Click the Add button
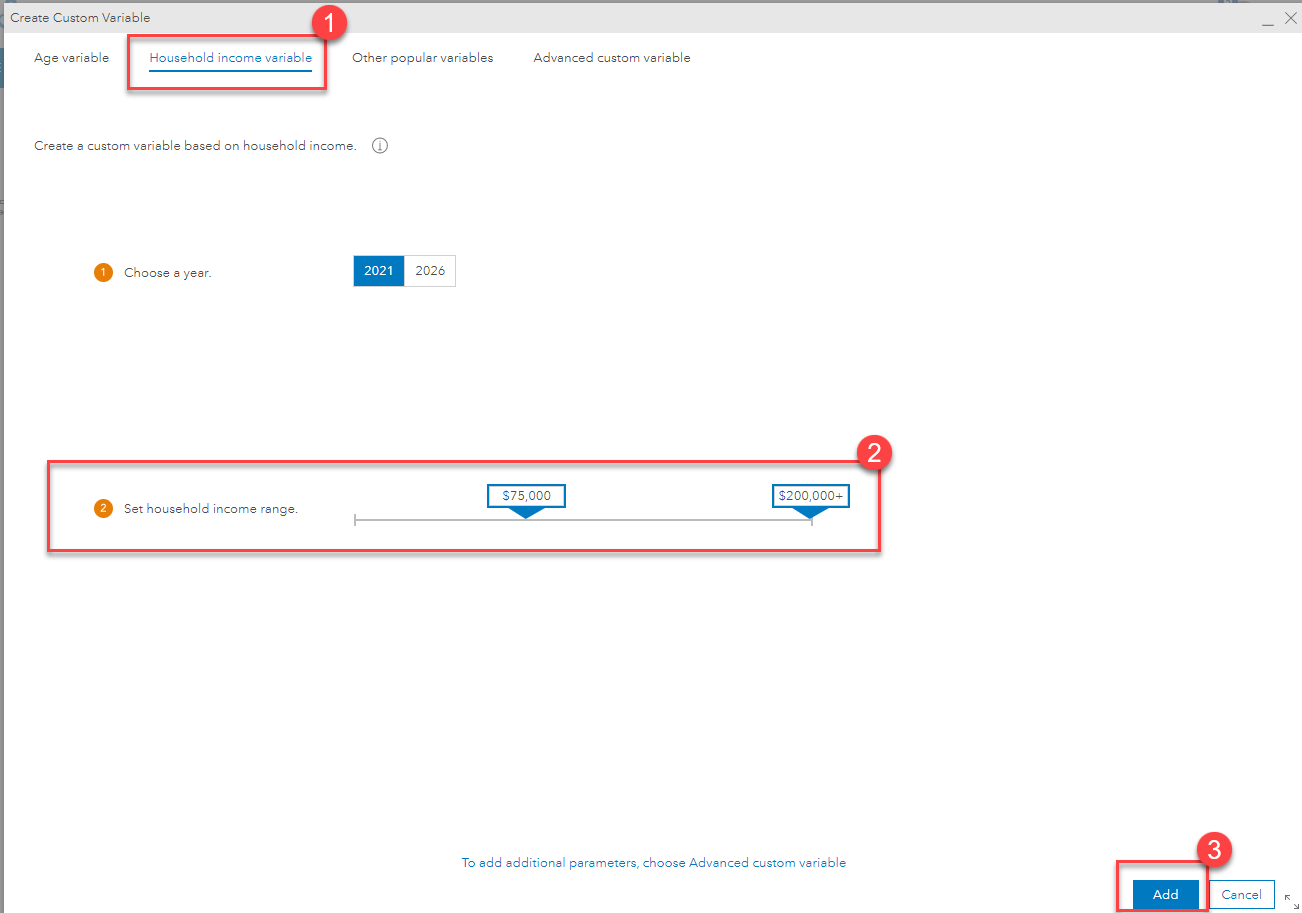Screen dimensions: 1302x913 click(1165, 895)
